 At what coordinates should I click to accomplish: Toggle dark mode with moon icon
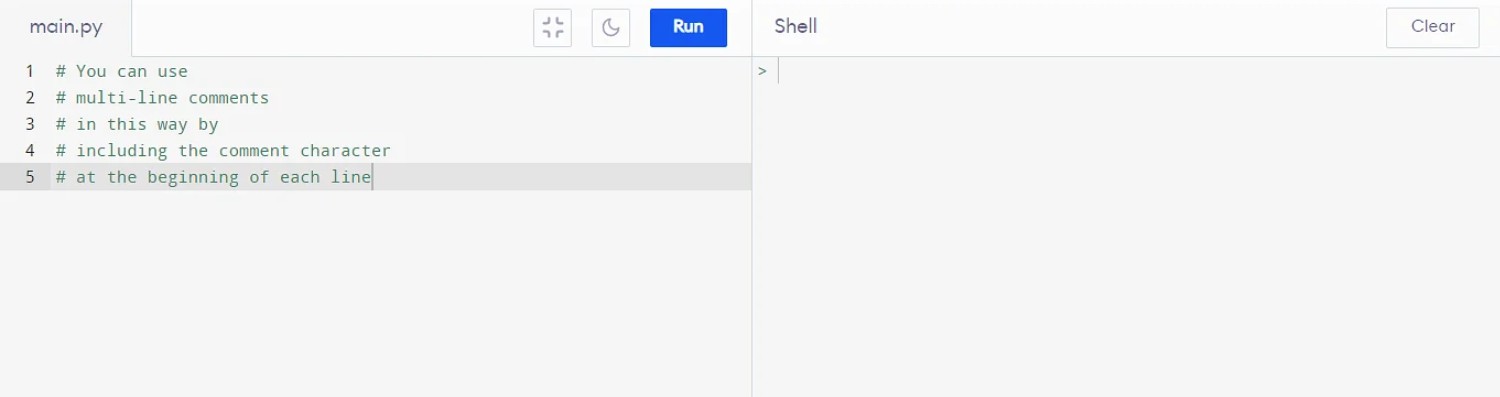[x=611, y=28]
